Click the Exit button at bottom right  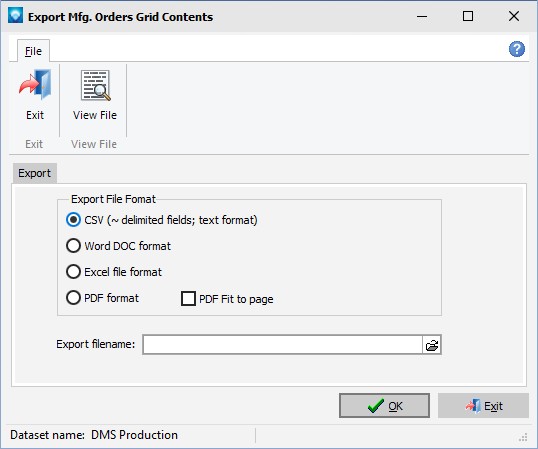(x=483, y=406)
